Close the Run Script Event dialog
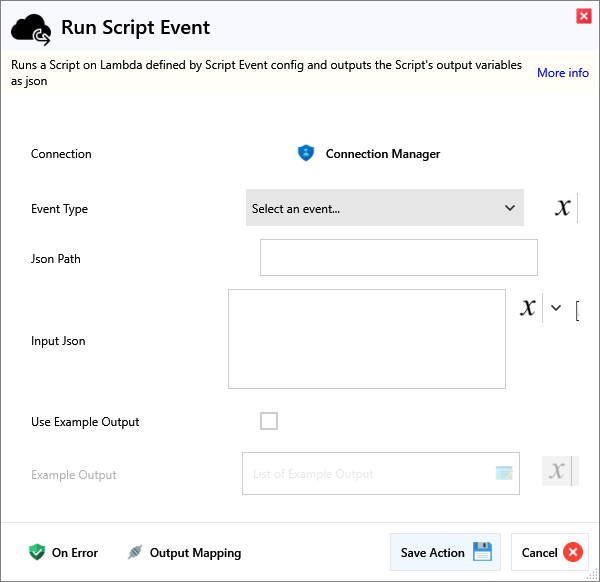 (x=583, y=16)
